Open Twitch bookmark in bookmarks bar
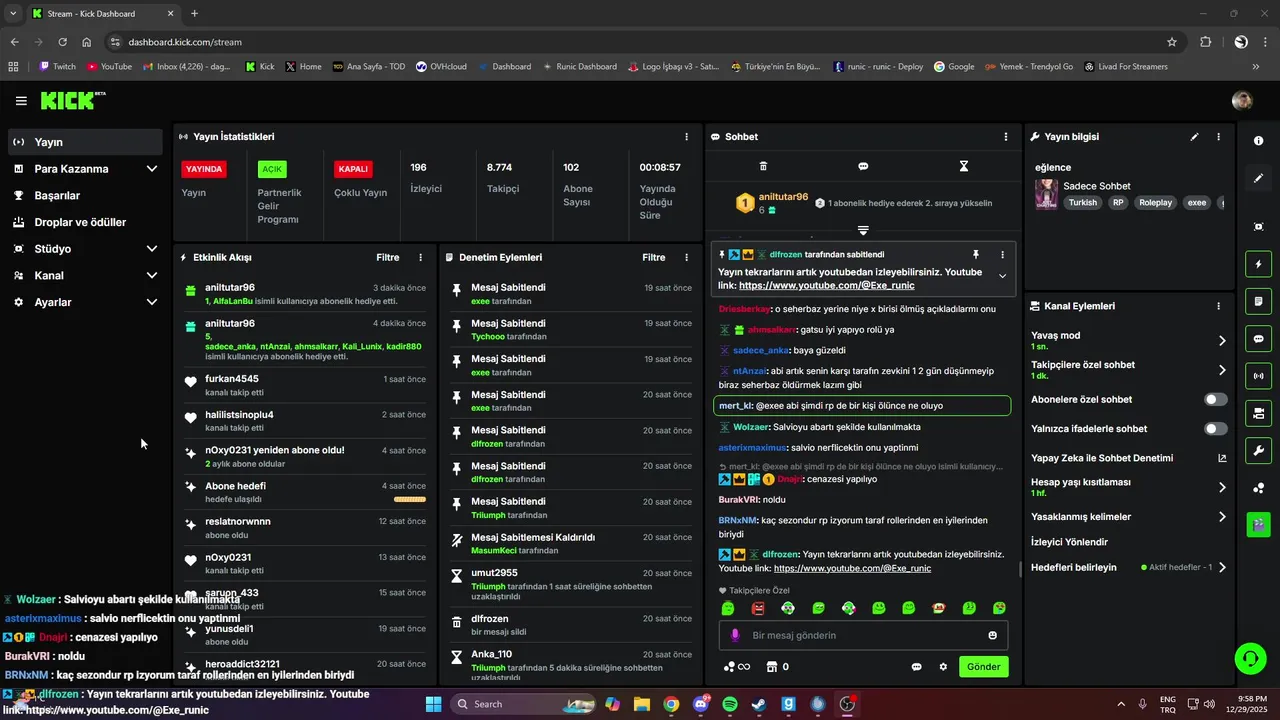The width and height of the screenshot is (1280, 720). (57, 66)
